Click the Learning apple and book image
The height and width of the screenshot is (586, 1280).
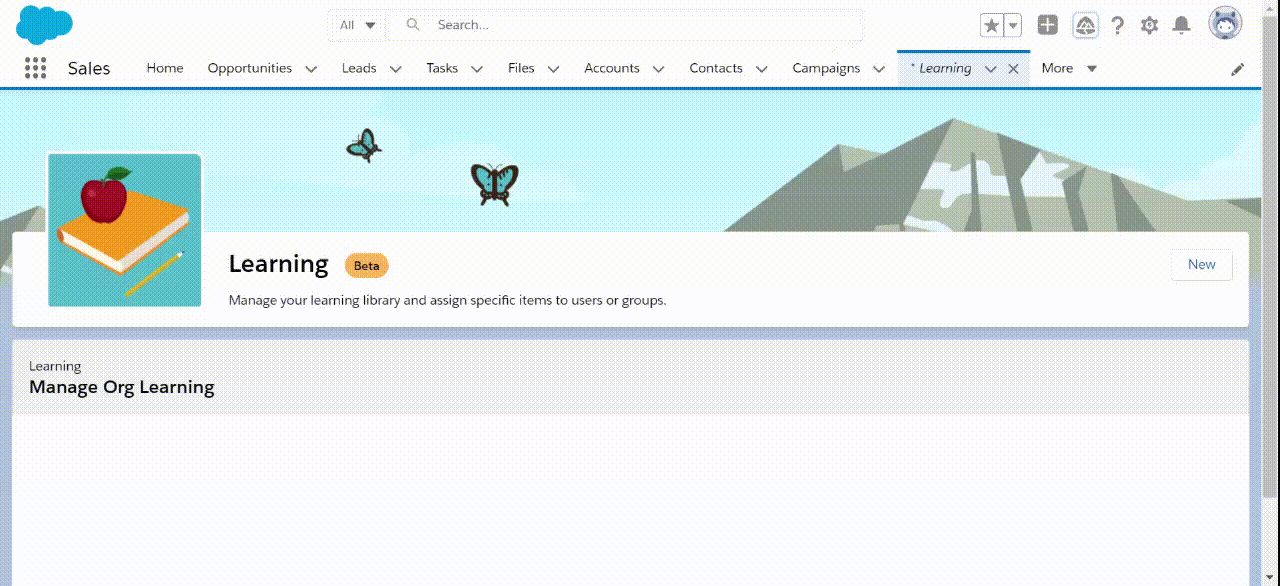[124, 230]
